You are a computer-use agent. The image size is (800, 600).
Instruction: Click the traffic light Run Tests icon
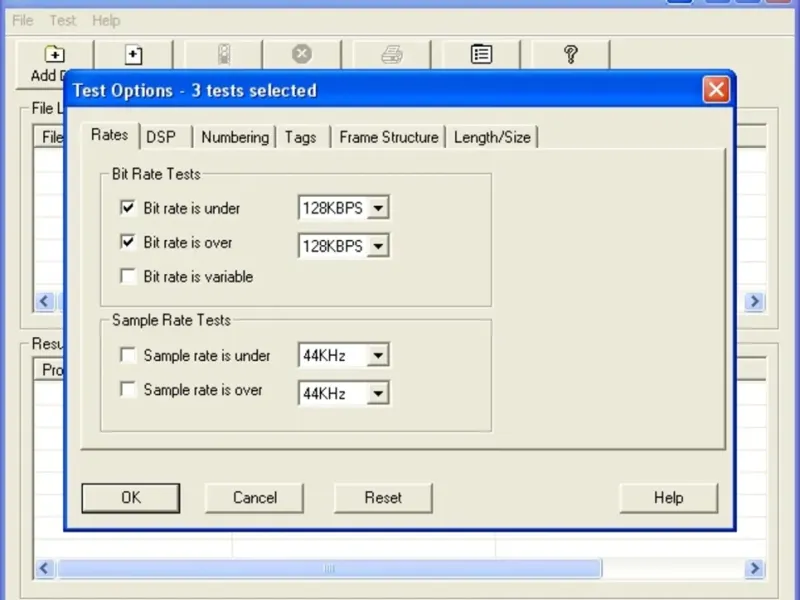pyautogui.click(x=224, y=54)
